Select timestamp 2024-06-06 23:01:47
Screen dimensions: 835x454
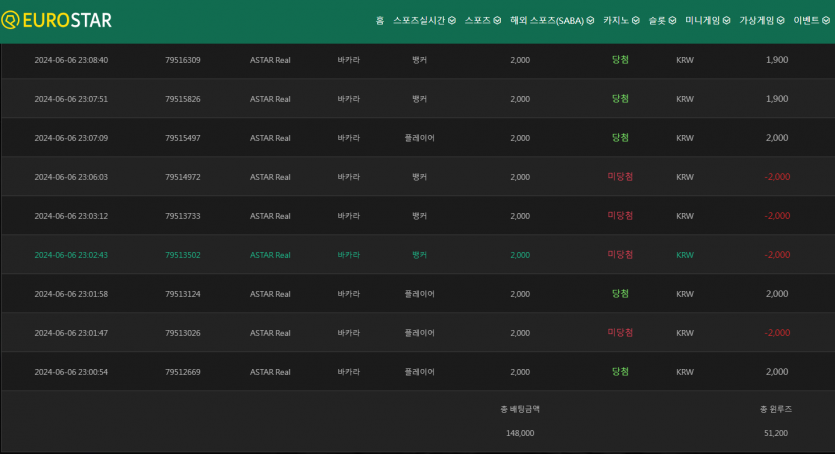tap(71, 333)
